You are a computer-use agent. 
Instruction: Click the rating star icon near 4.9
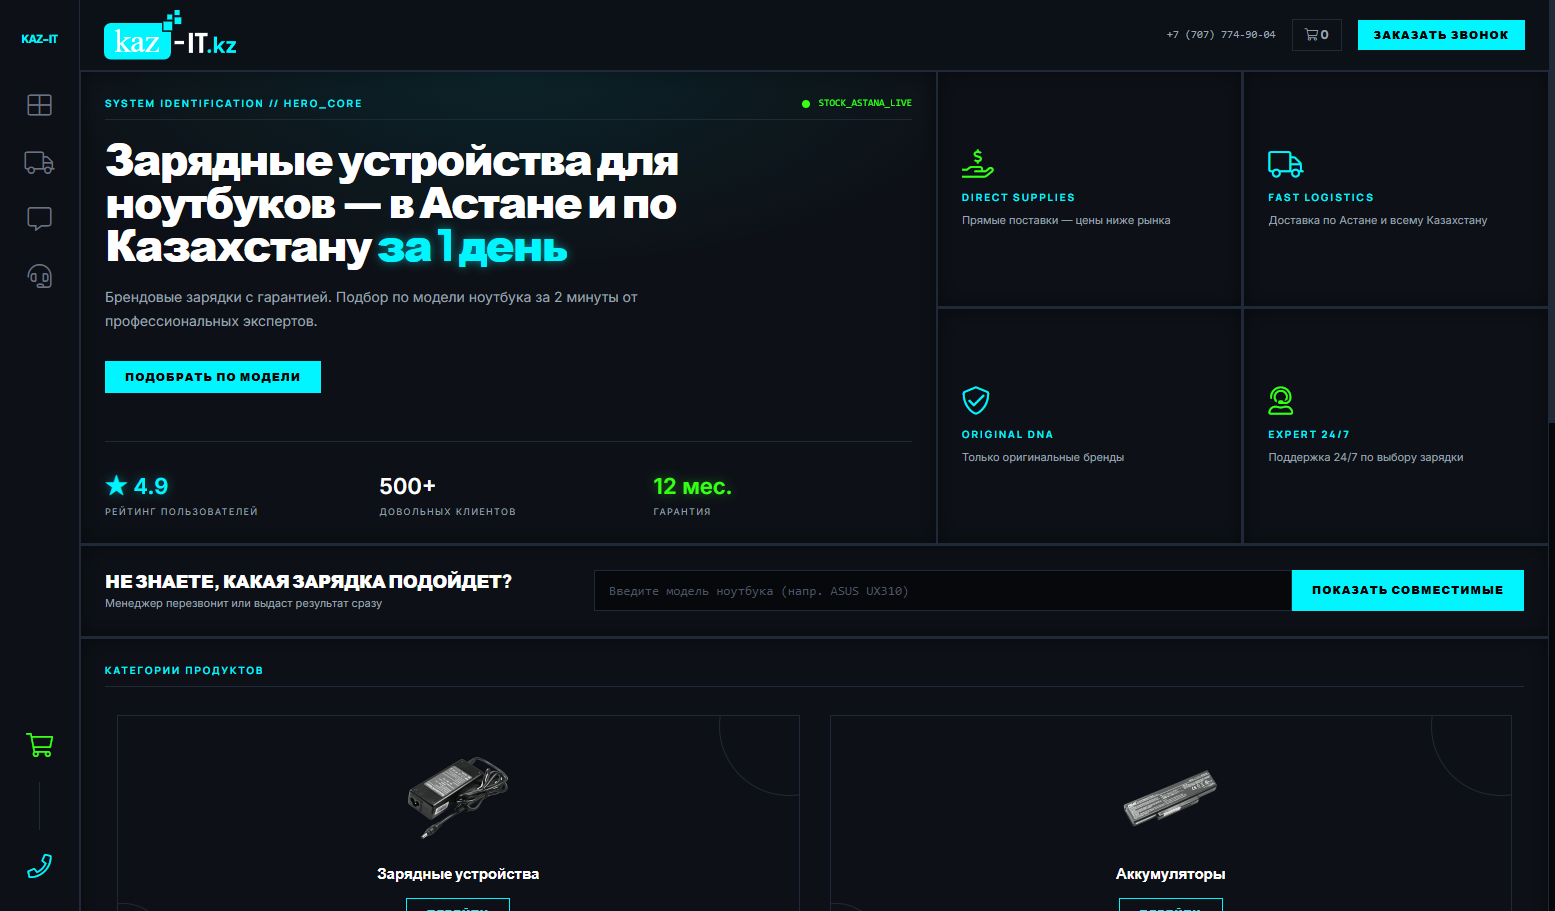tap(116, 486)
